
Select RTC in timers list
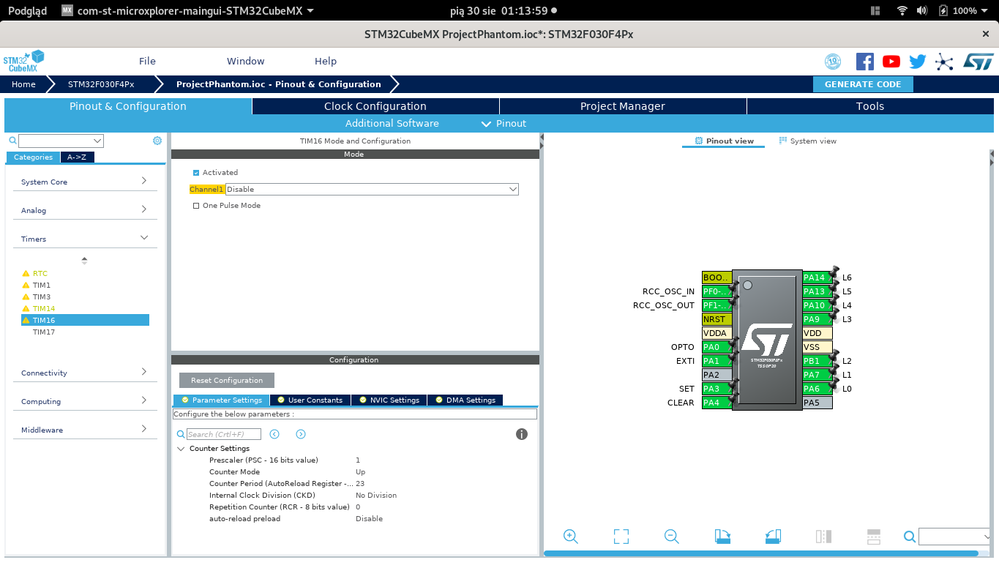[x=40, y=273]
